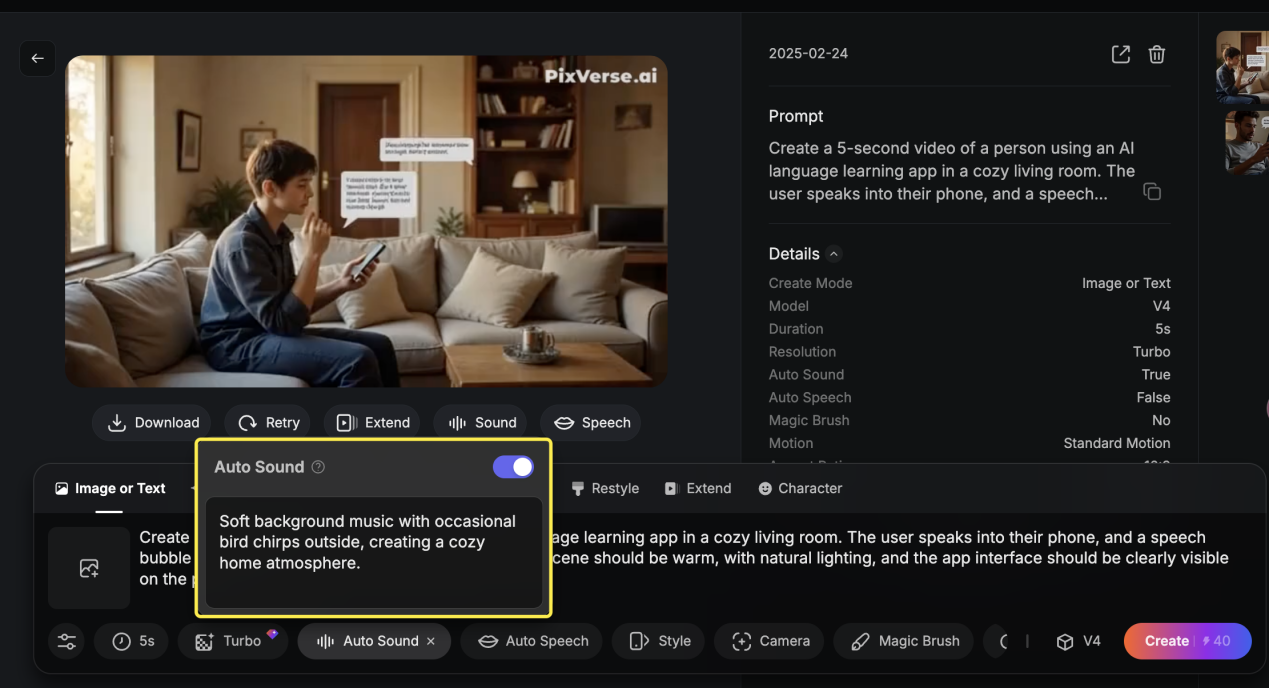Open the Camera motion option
Viewport: 1269px width, 688px height.
769,641
